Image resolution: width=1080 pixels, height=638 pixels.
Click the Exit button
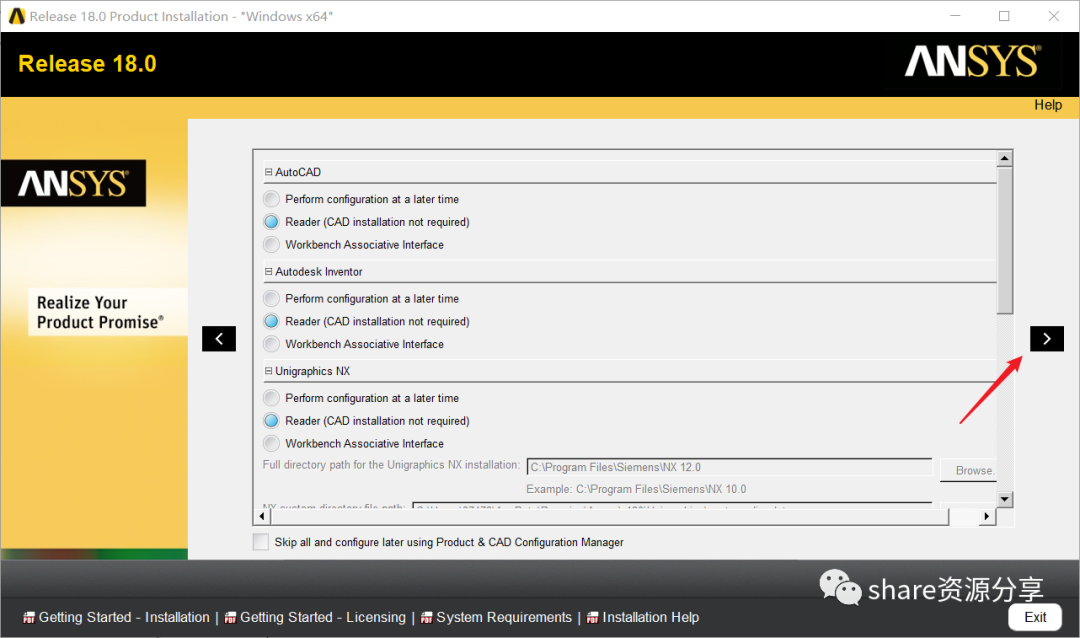(x=1035, y=617)
